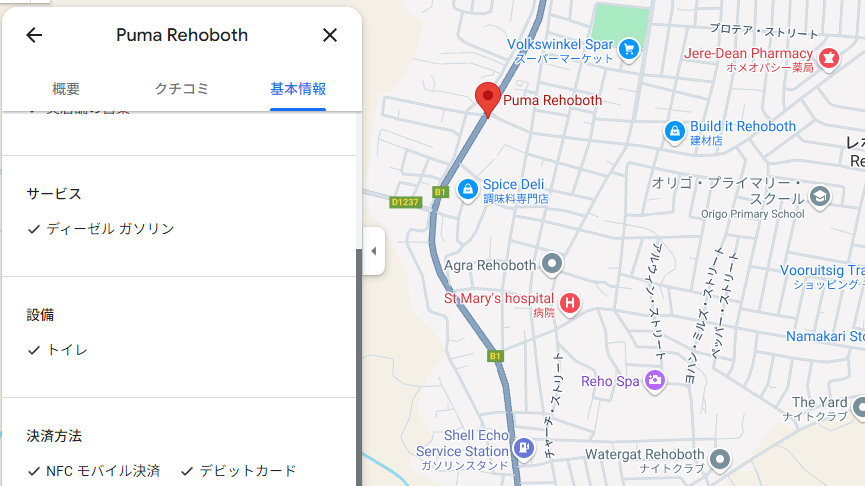Select St Mary's hospital H marker
Screen dimensions: 865x486
tap(570, 303)
